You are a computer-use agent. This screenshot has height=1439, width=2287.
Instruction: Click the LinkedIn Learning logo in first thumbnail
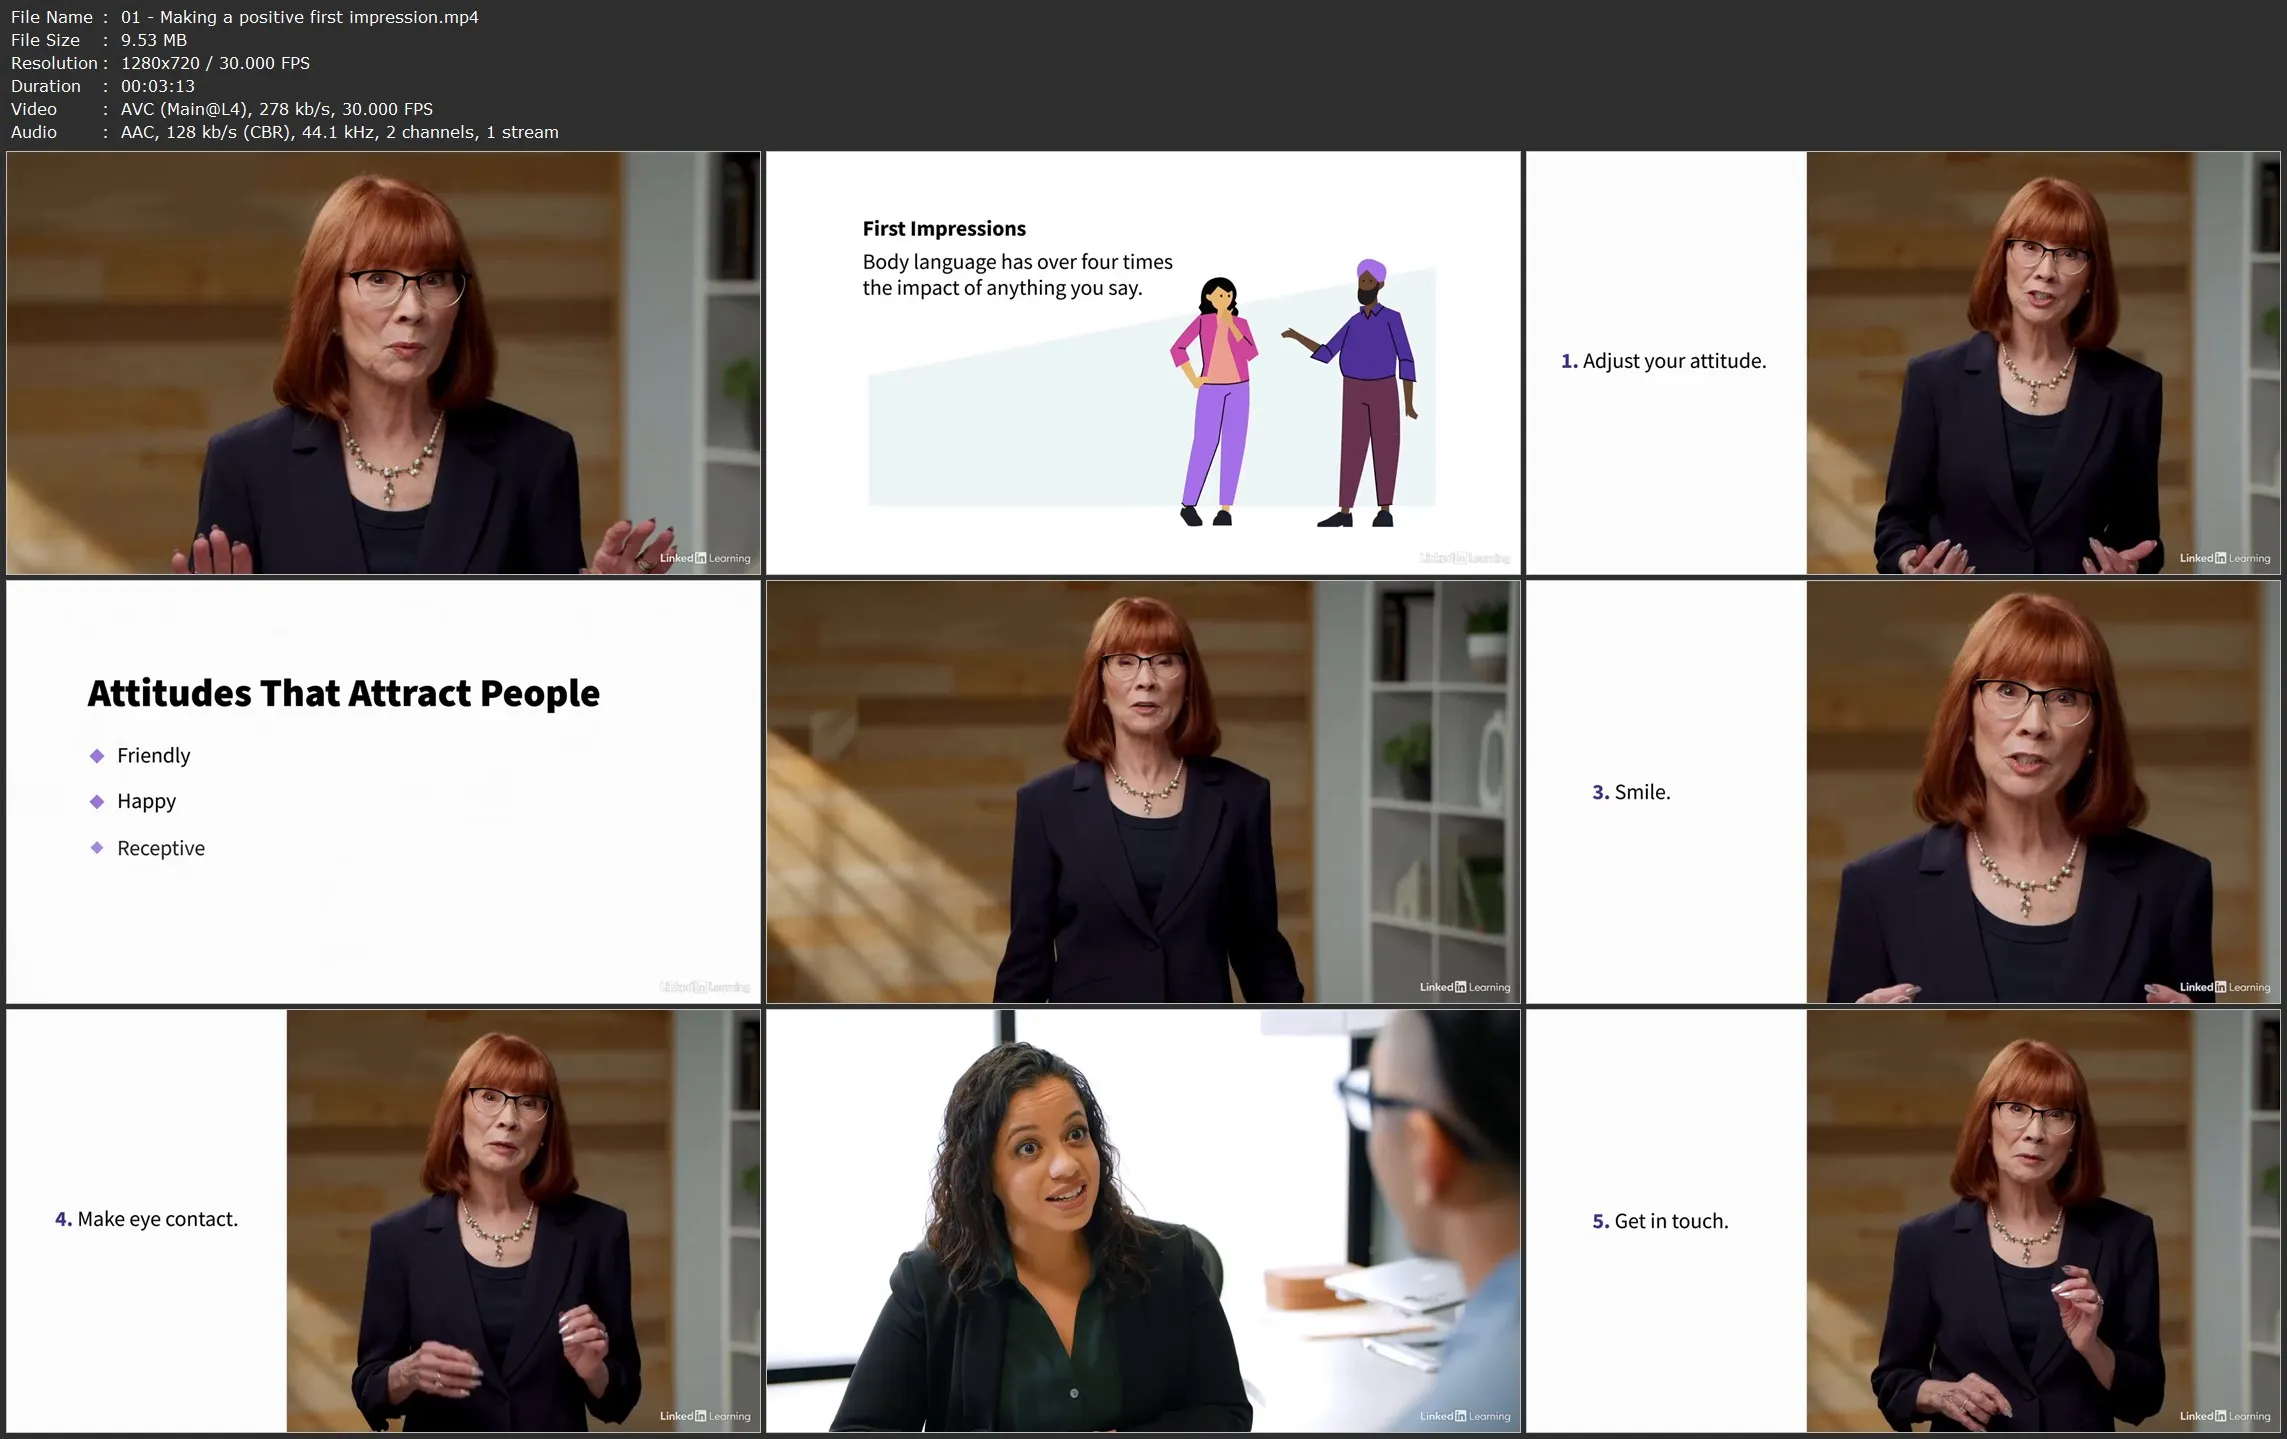(x=704, y=558)
